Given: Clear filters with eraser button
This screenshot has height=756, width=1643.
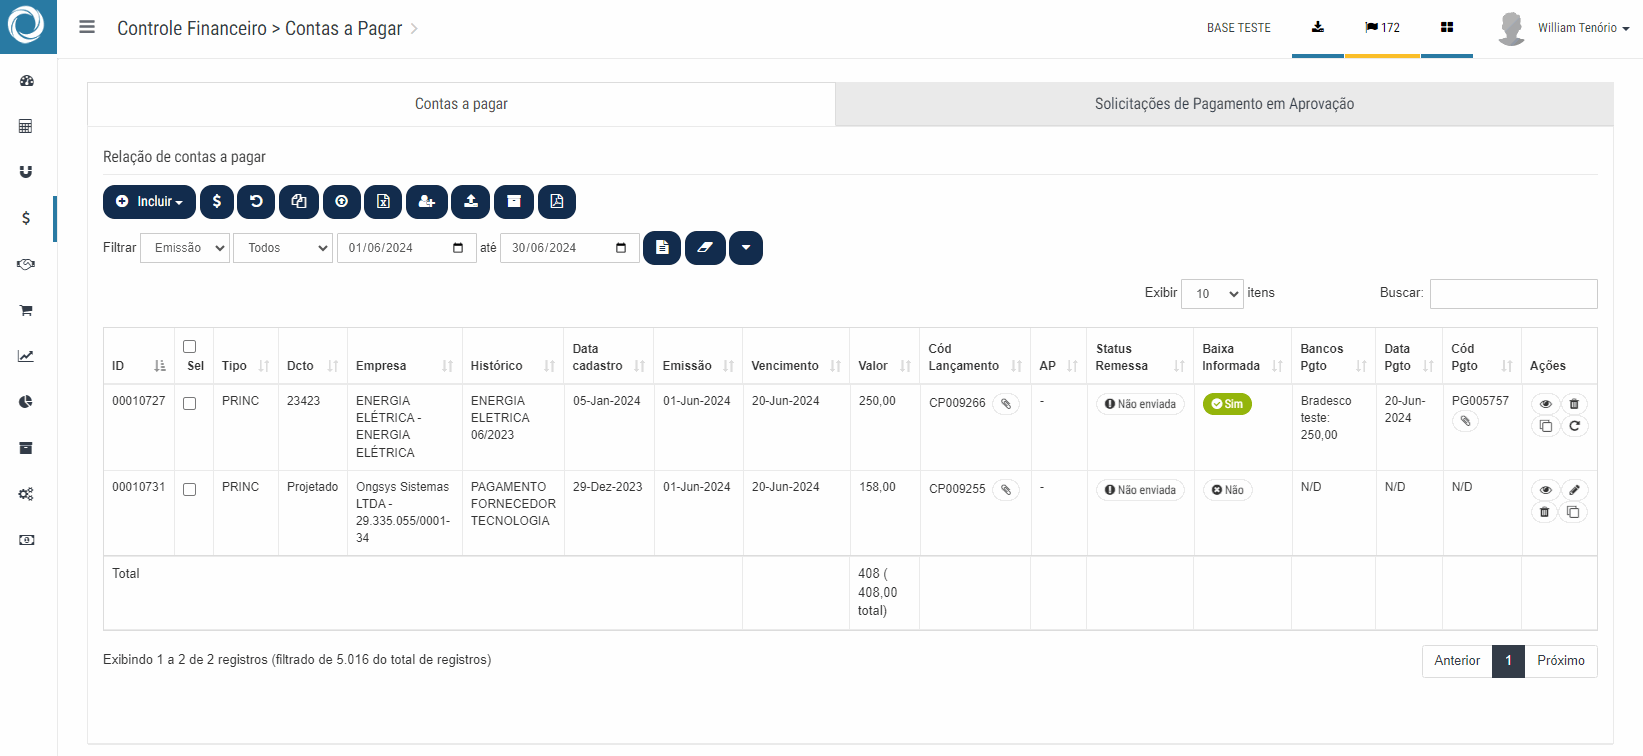Looking at the screenshot, I should 705,248.
